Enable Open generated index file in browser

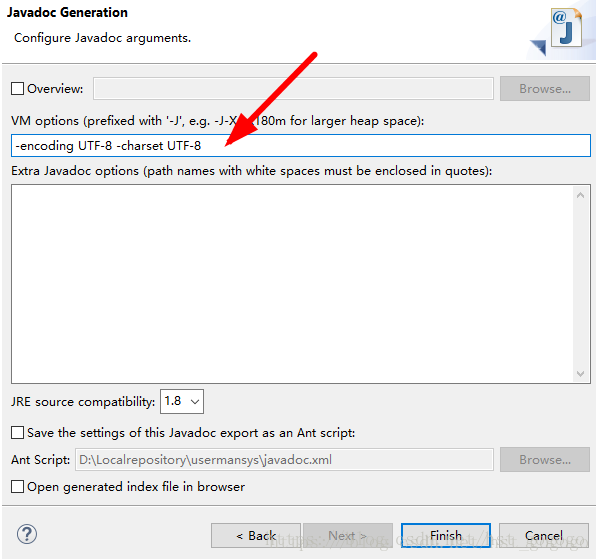tap(17, 486)
